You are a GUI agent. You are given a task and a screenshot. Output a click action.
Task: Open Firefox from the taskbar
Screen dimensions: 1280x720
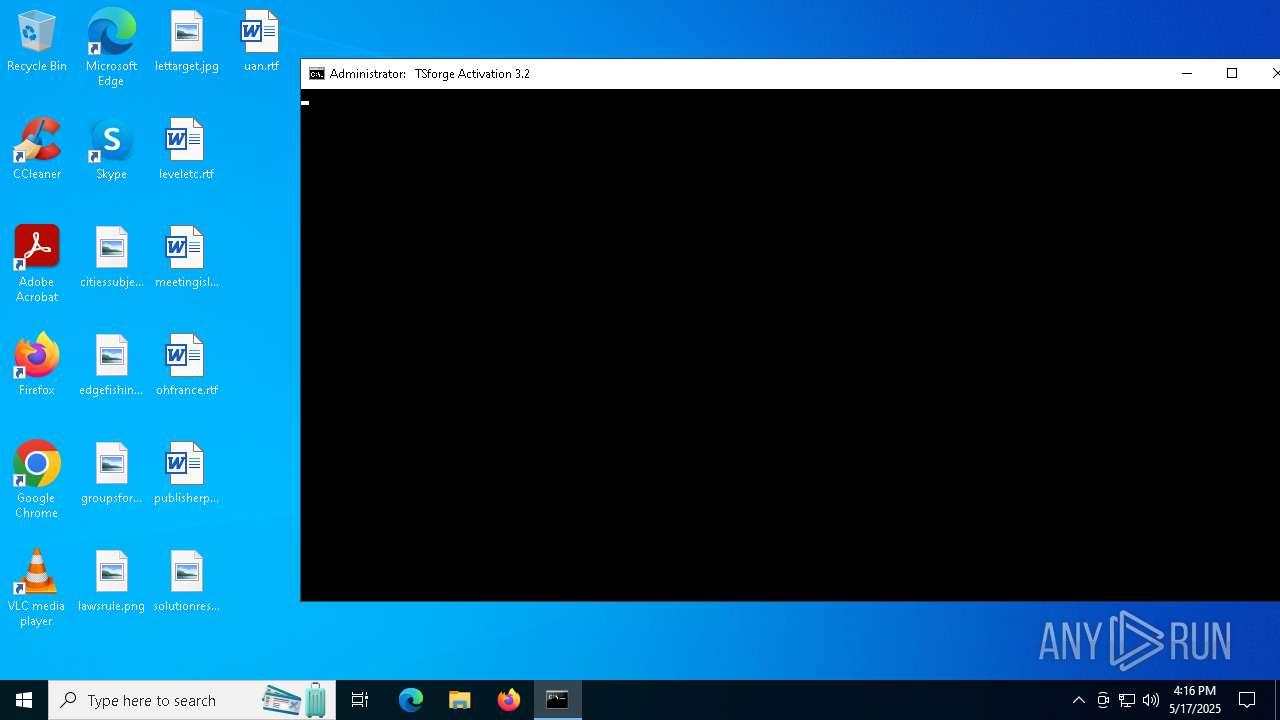coord(509,700)
